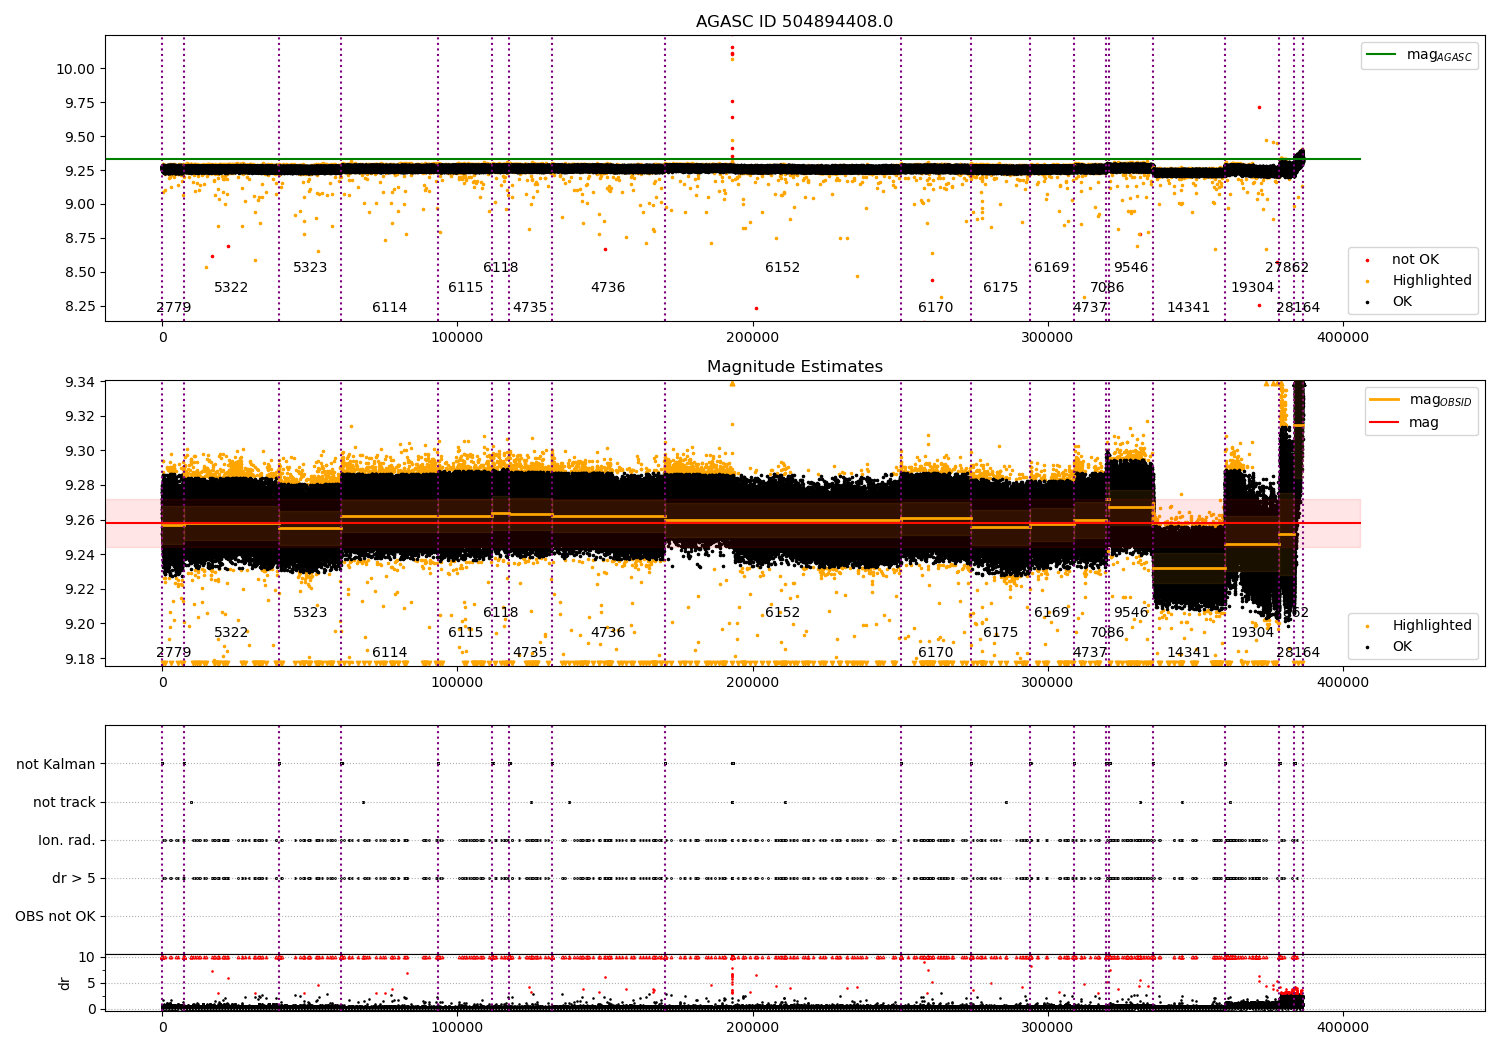Click OBSID label 9546 in top plot

click(1131, 268)
